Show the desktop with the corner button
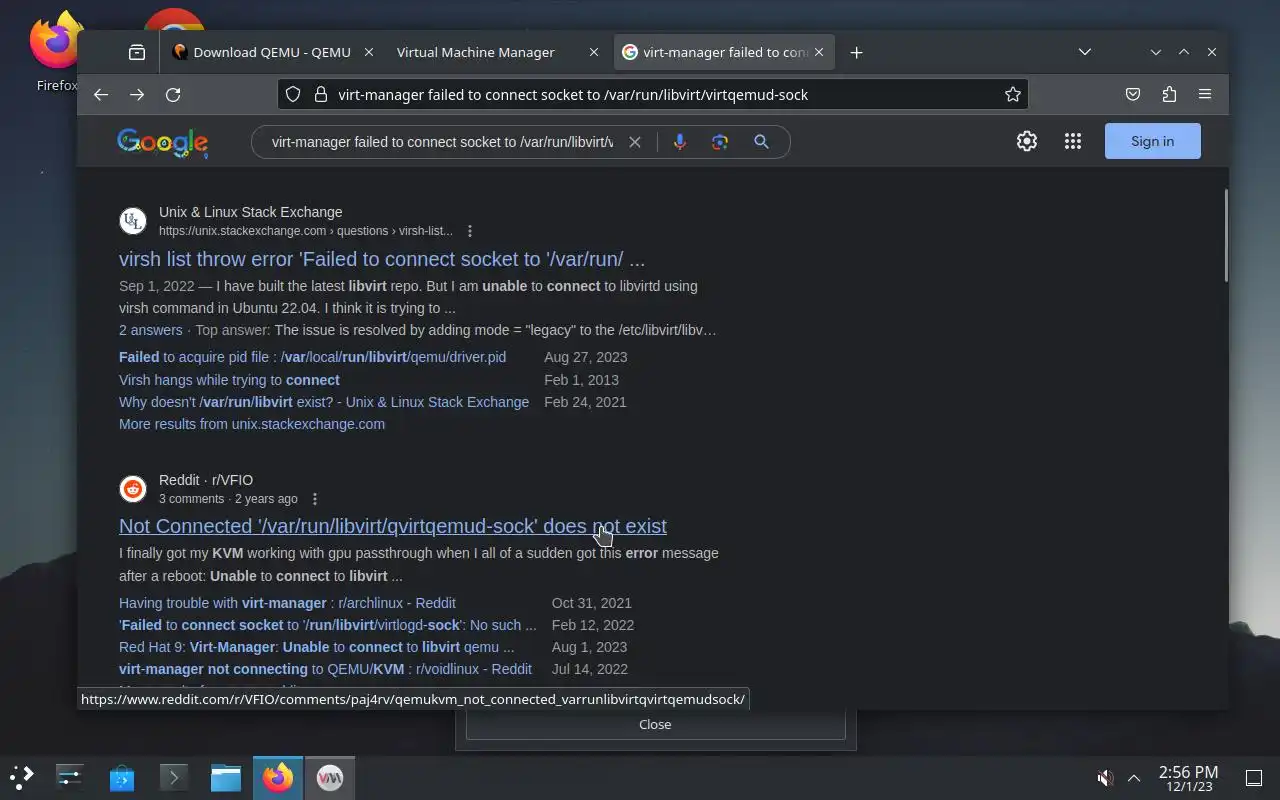 coord(1254,777)
